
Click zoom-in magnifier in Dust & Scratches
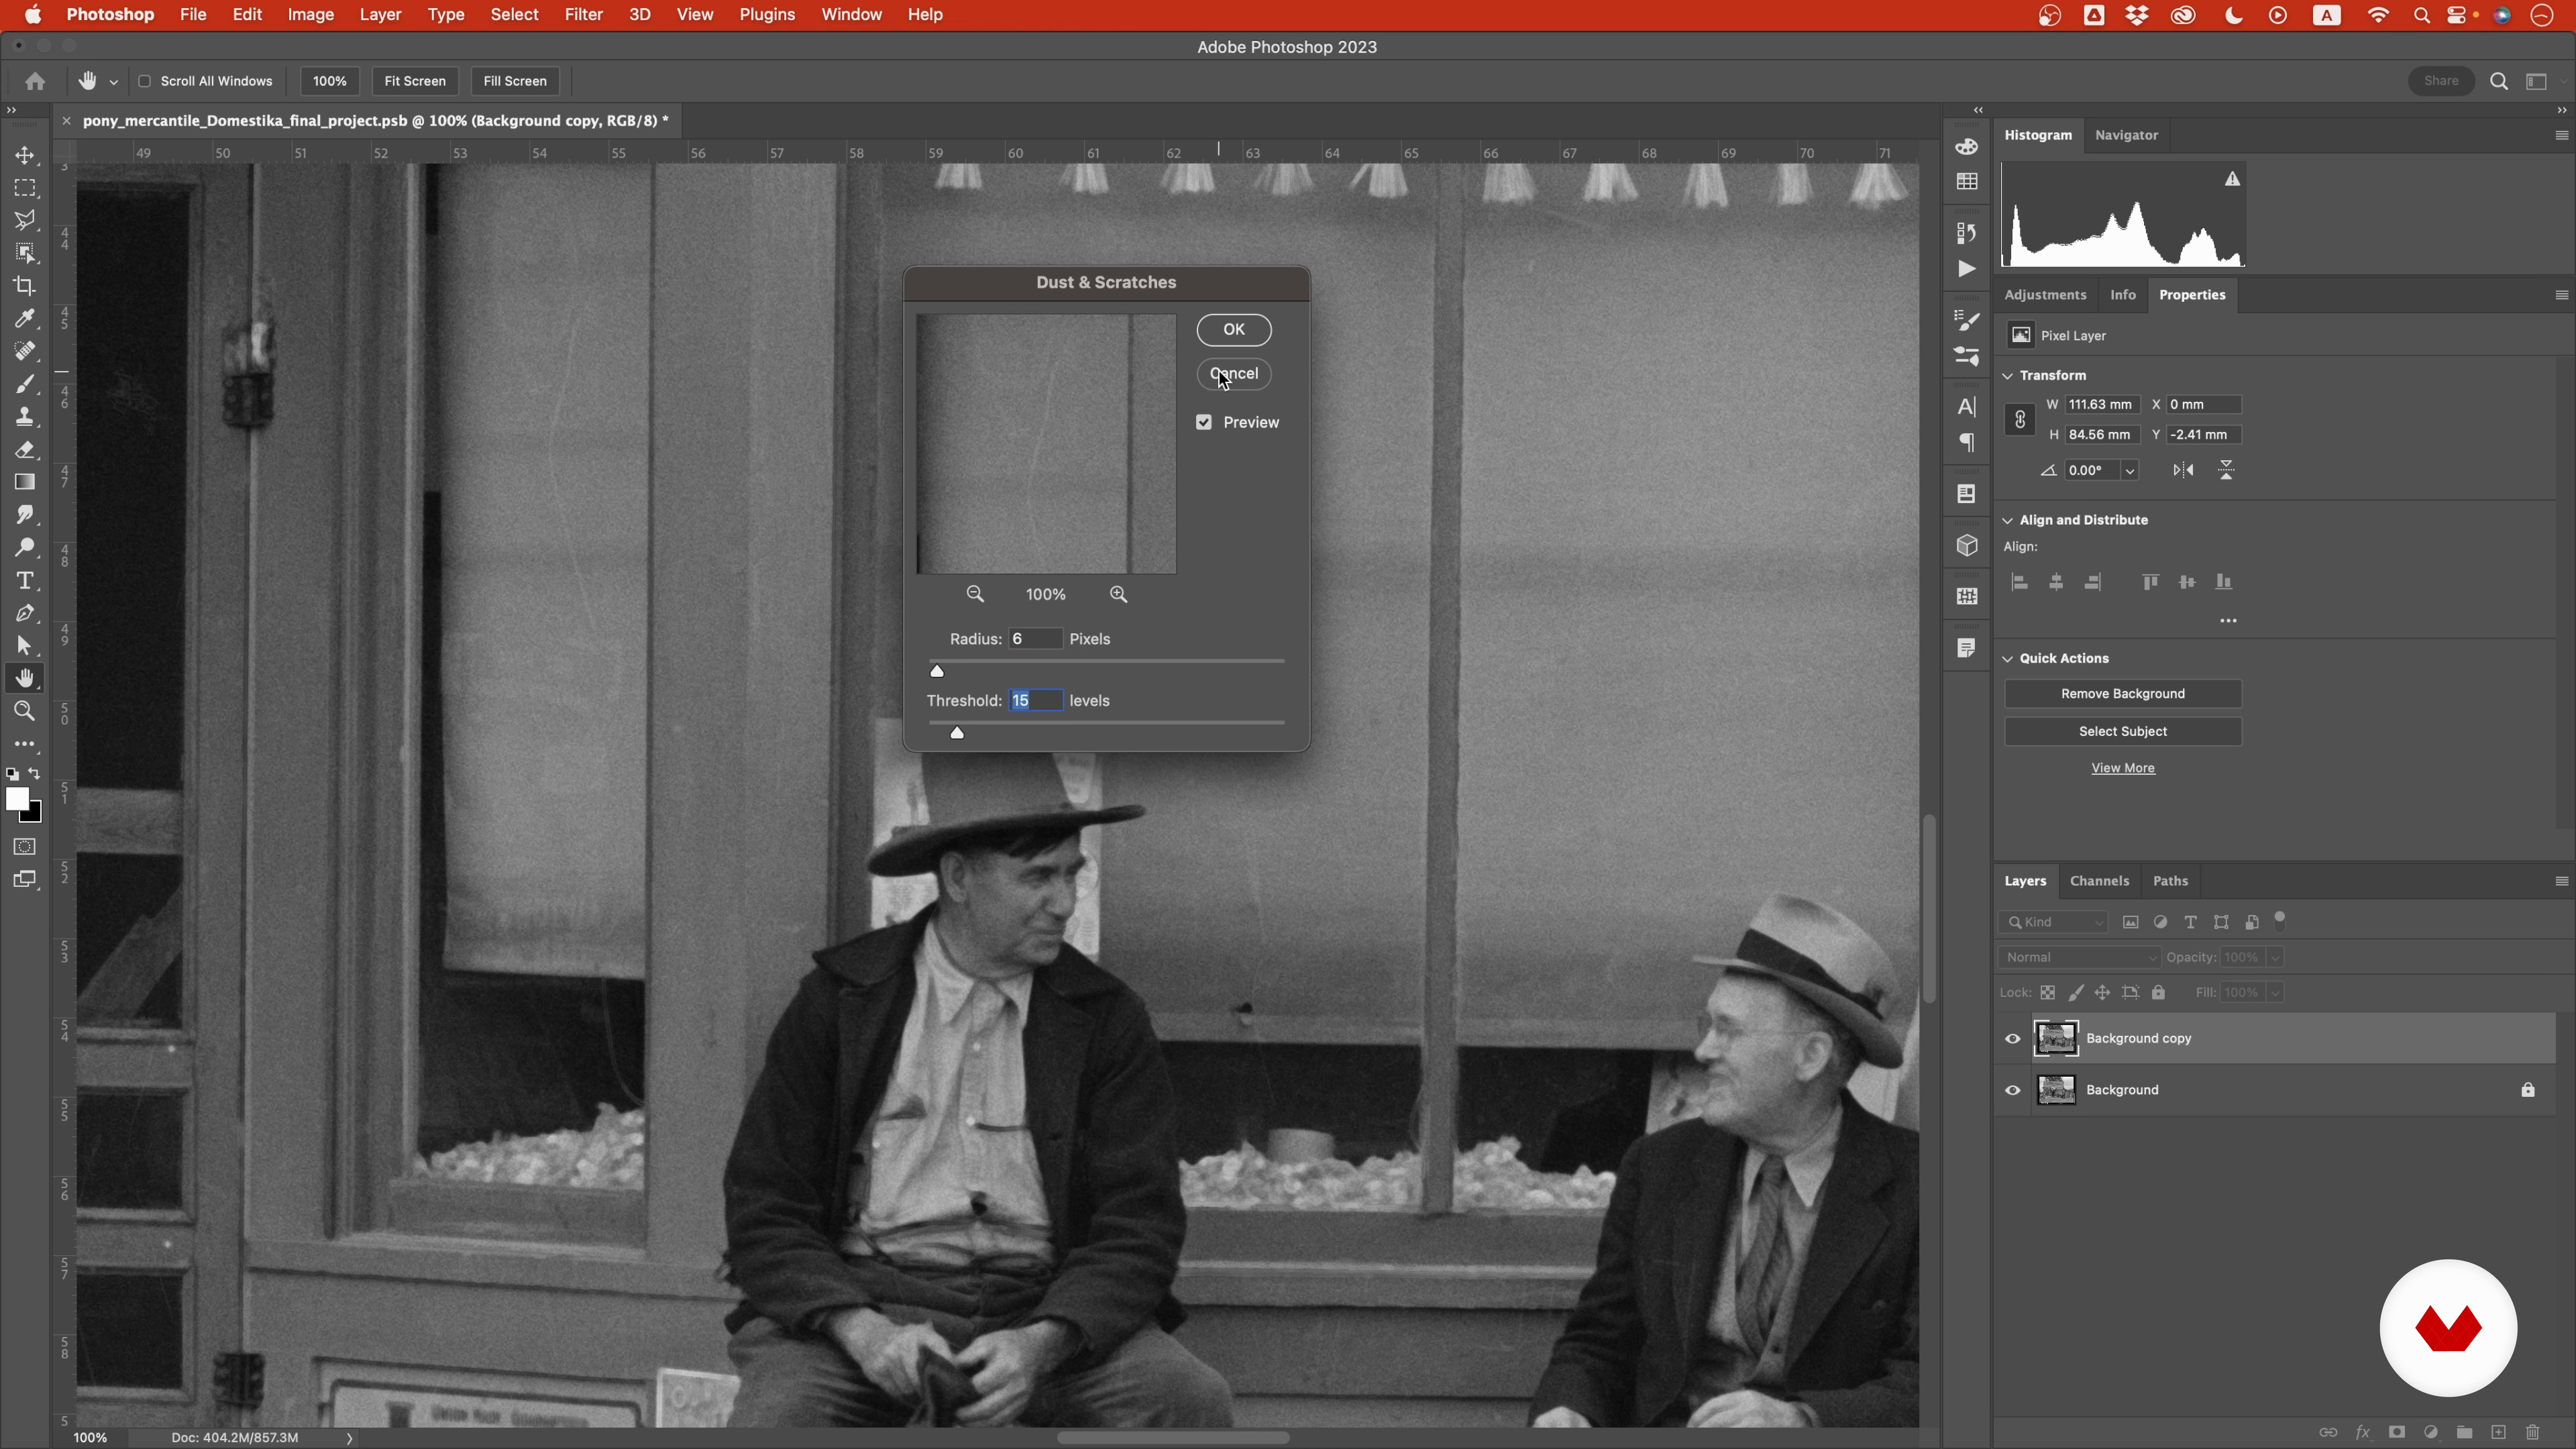pyautogui.click(x=1118, y=595)
